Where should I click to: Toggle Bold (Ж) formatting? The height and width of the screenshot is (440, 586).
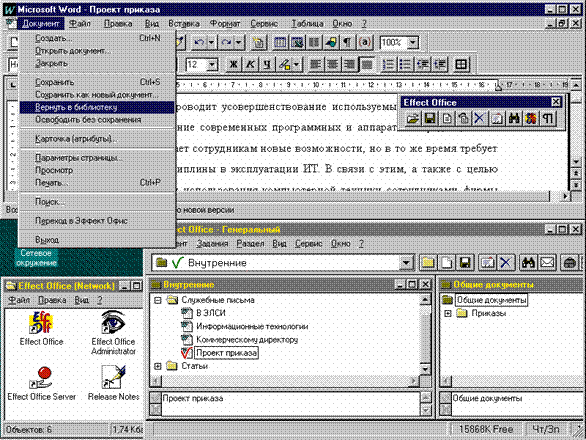click(x=234, y=65)
